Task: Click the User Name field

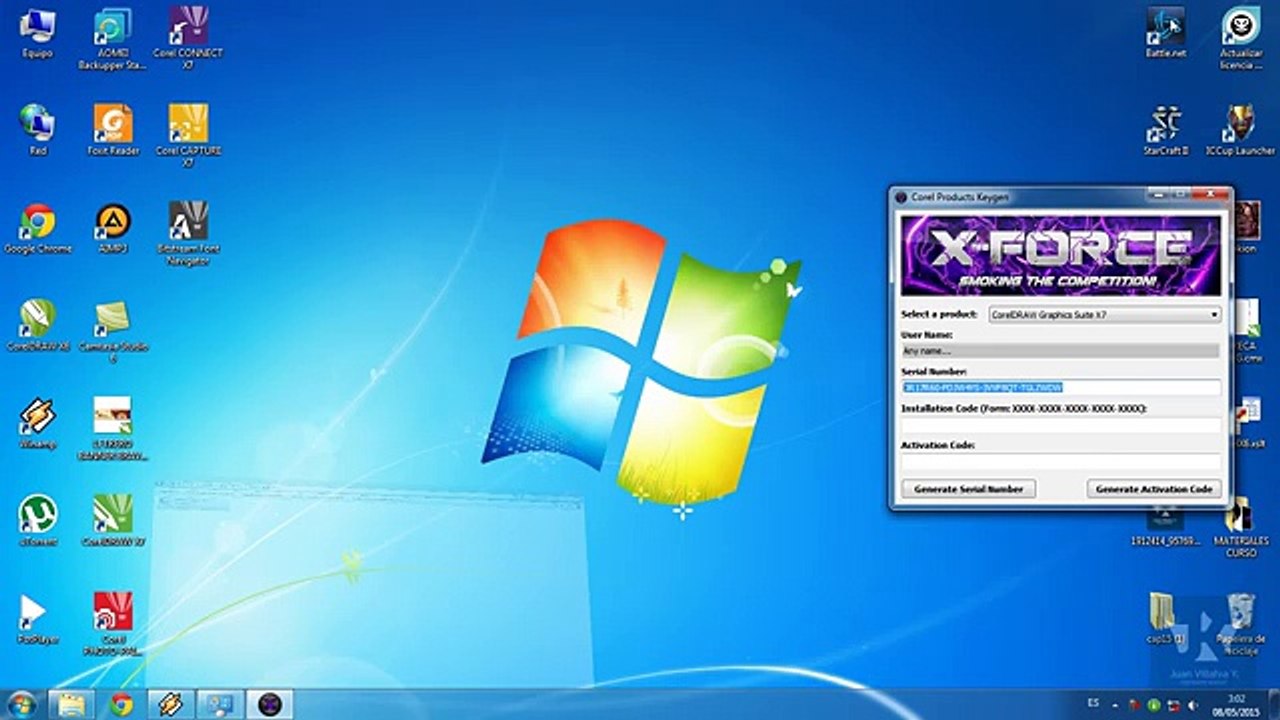Action: 1060,351
